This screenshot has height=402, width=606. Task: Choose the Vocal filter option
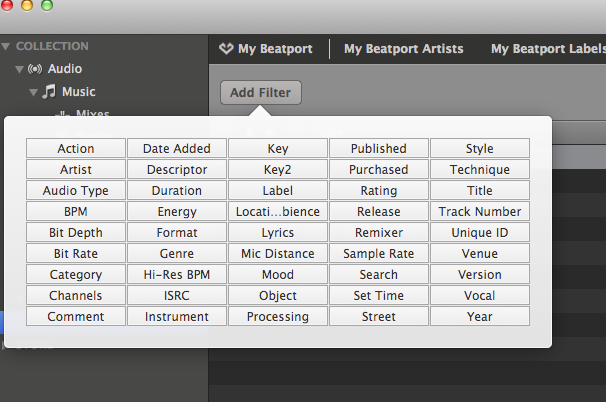pyautogui.click(x=480, y=296)
